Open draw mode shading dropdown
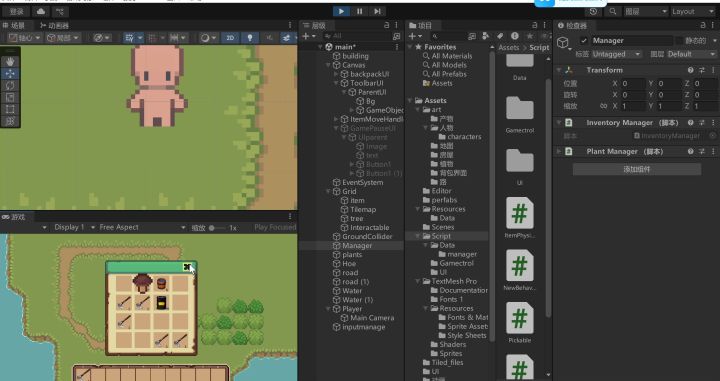The width and height of the screenshot is (720, 381). (208, 38)
